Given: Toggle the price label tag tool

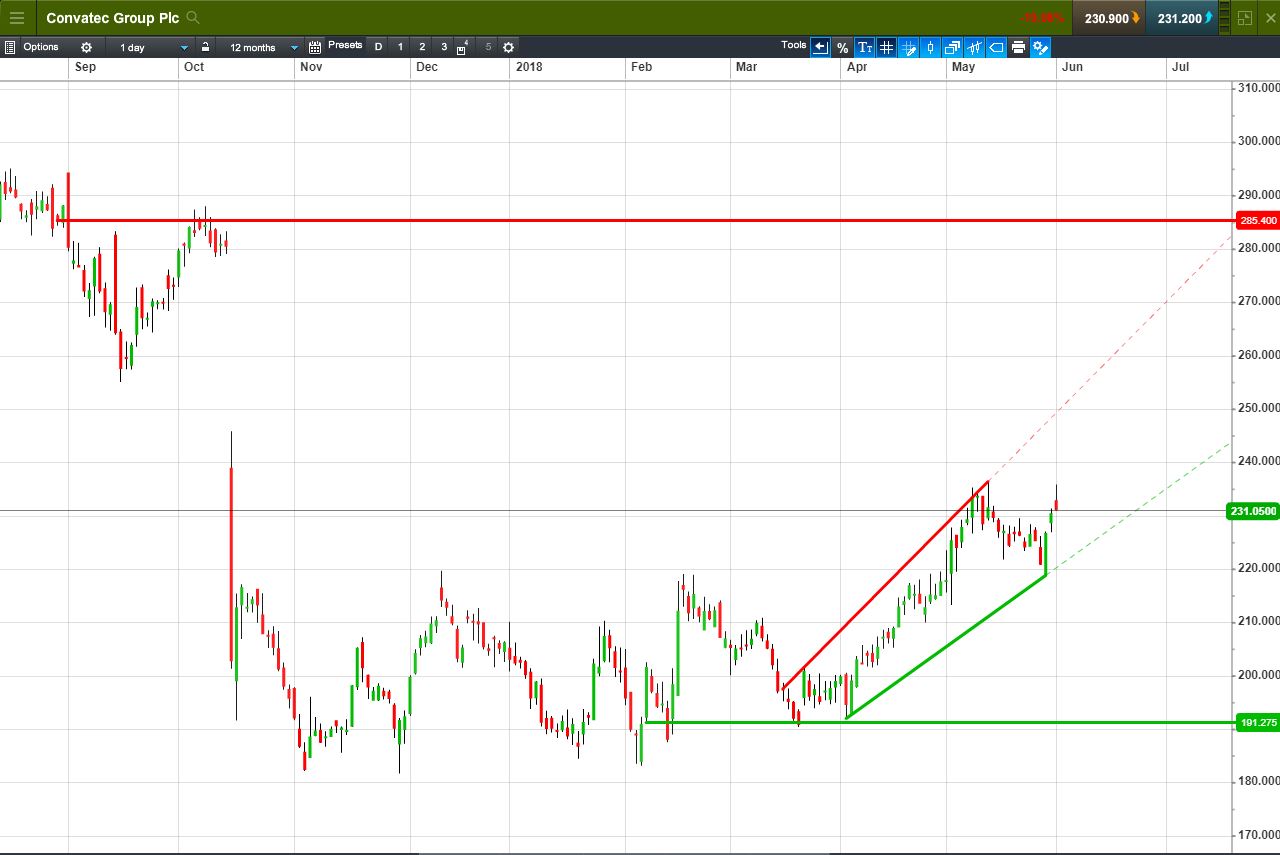Looking at the screenshot, I should coord(996,47).
